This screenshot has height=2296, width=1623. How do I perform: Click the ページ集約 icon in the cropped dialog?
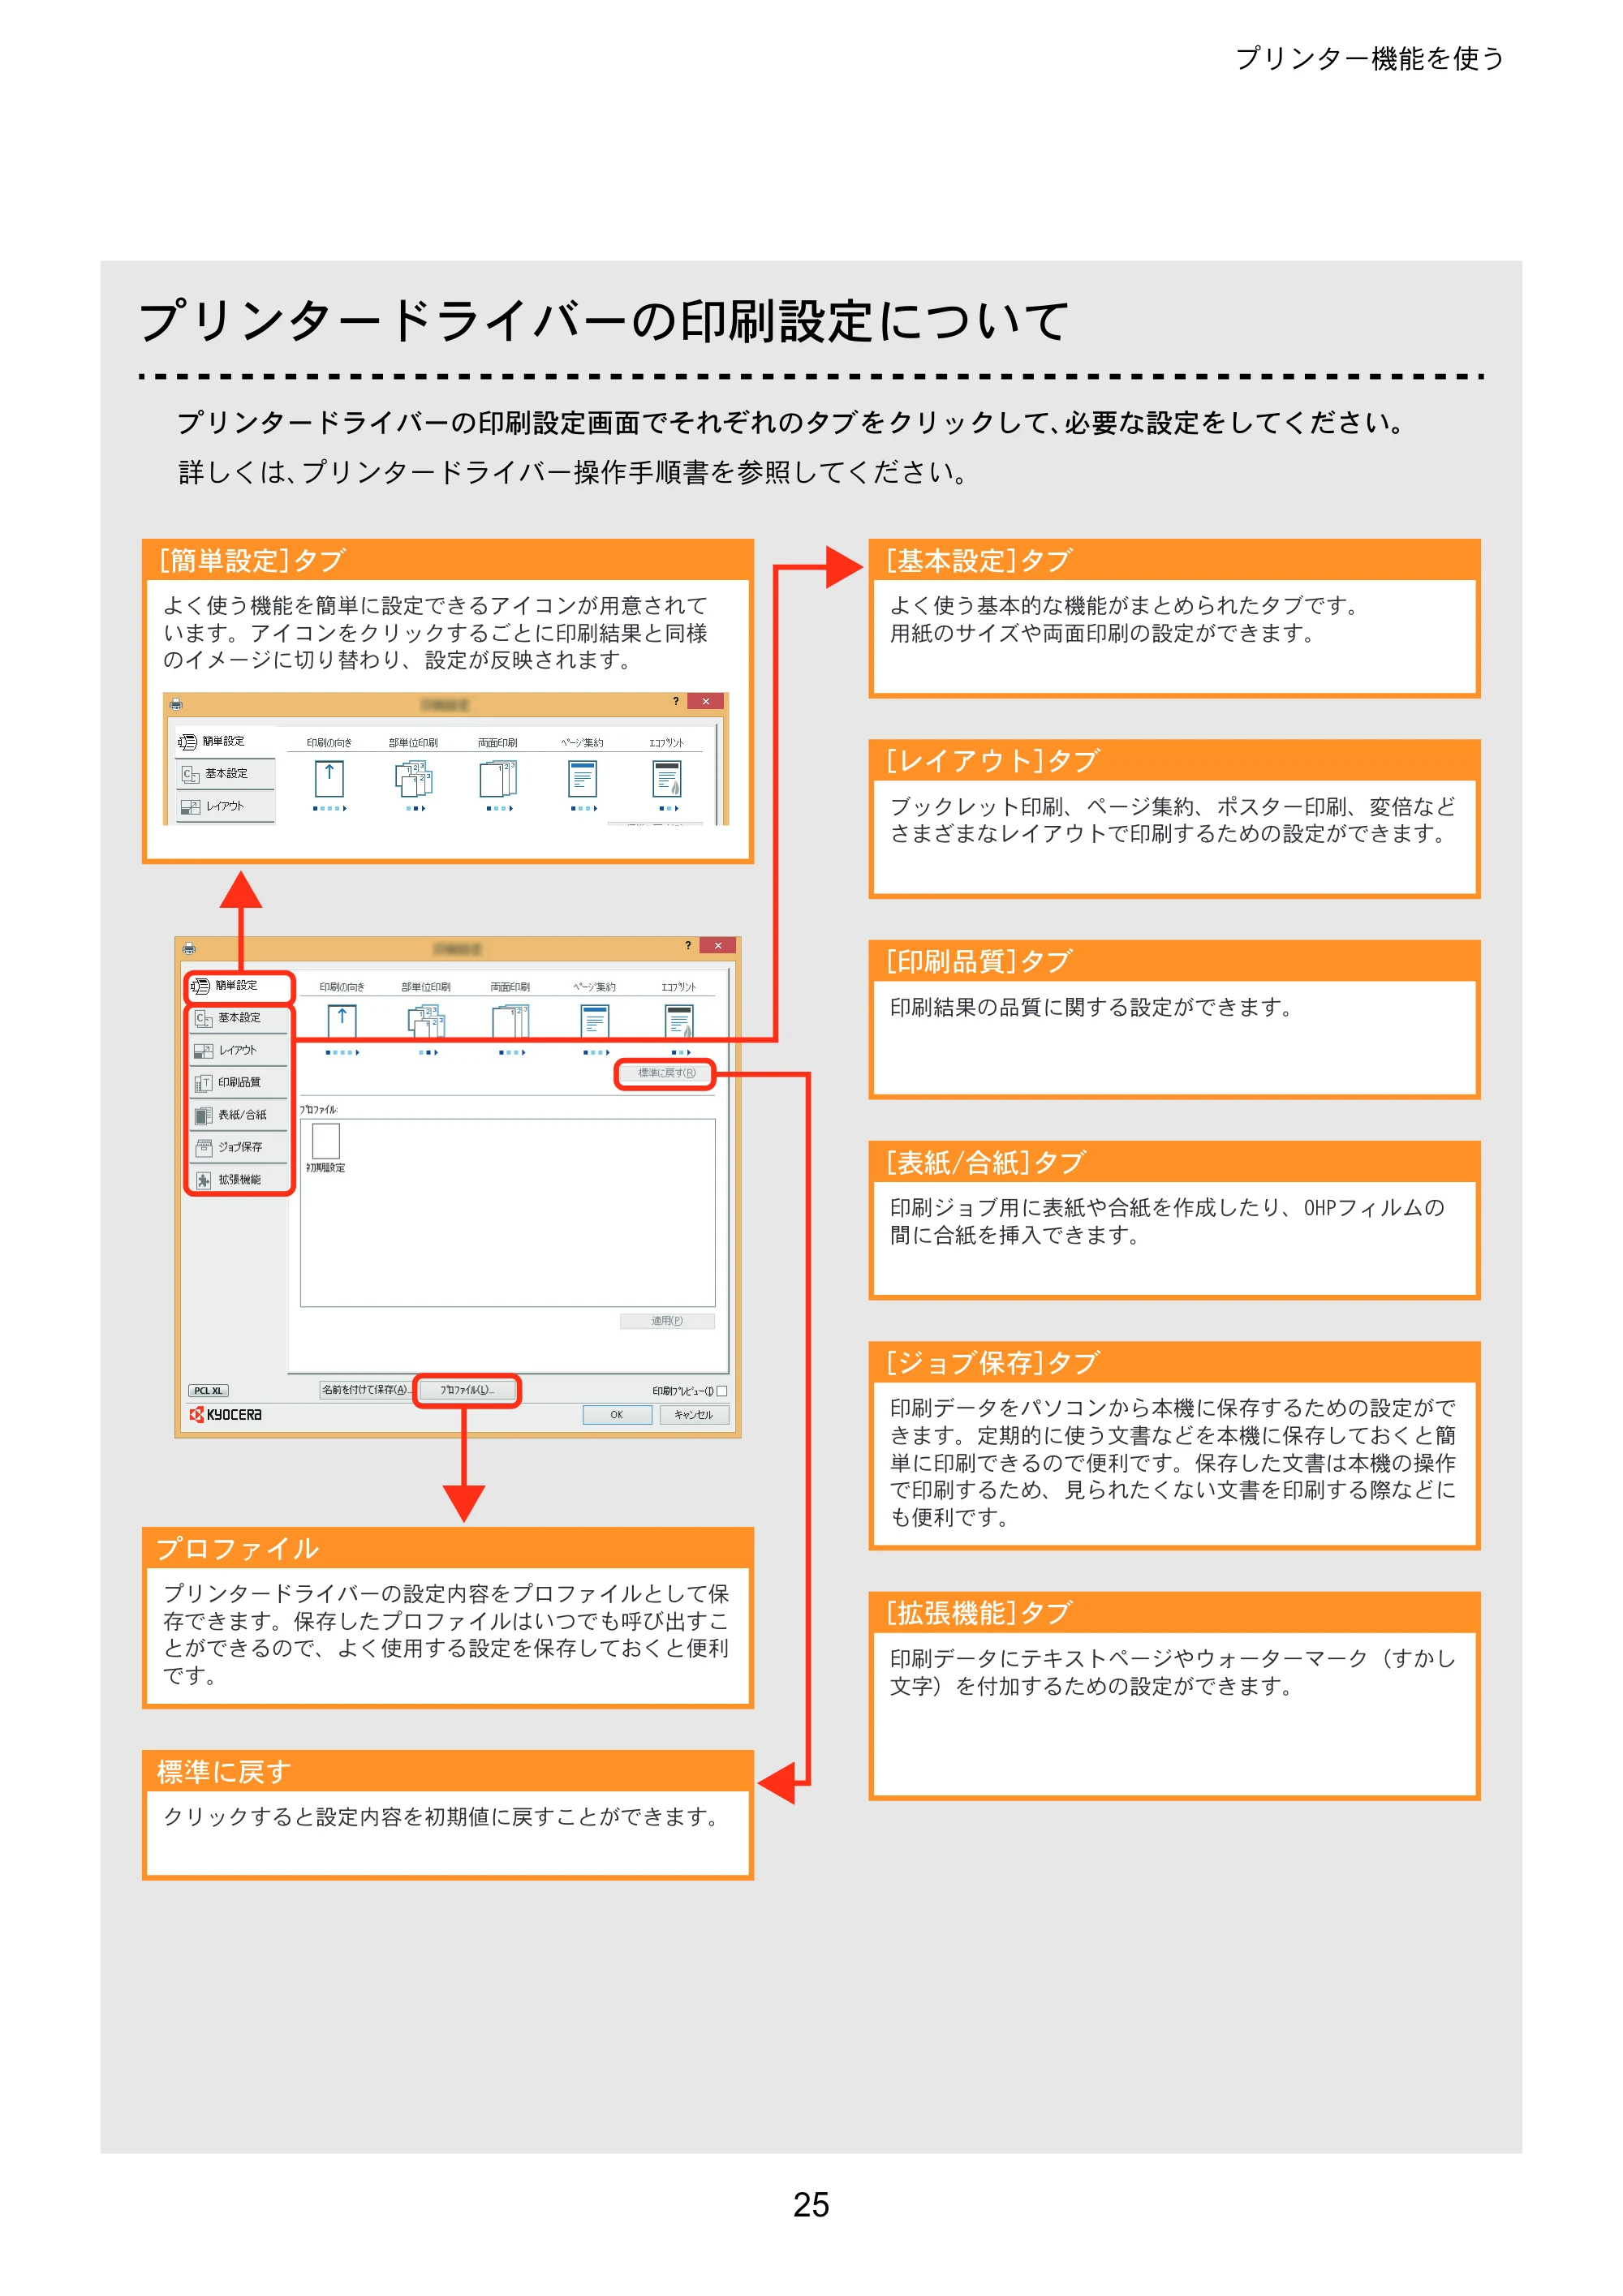pyautogui.click(x=582, y=778)
